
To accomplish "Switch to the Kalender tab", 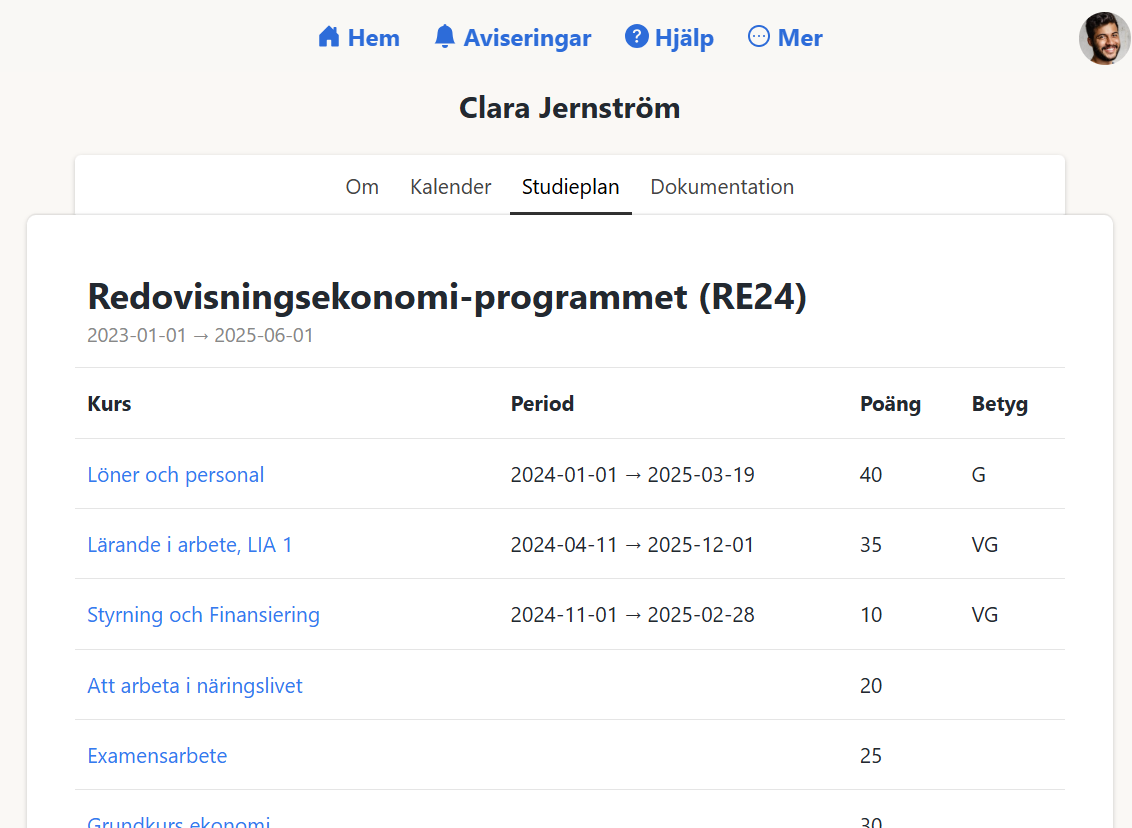I will pos(450,187).
